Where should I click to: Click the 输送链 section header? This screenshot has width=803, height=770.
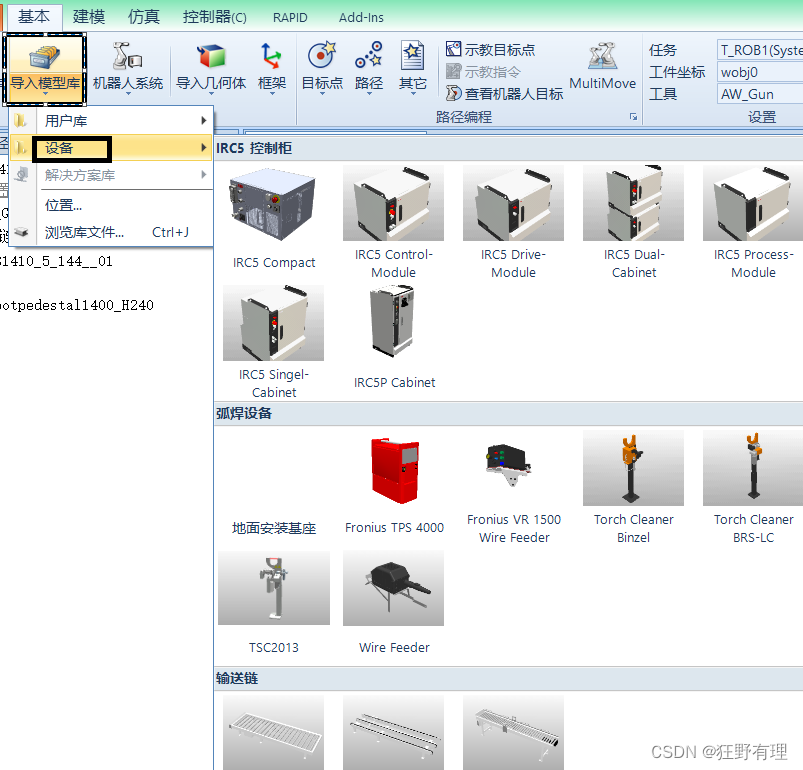coord(508,679)
